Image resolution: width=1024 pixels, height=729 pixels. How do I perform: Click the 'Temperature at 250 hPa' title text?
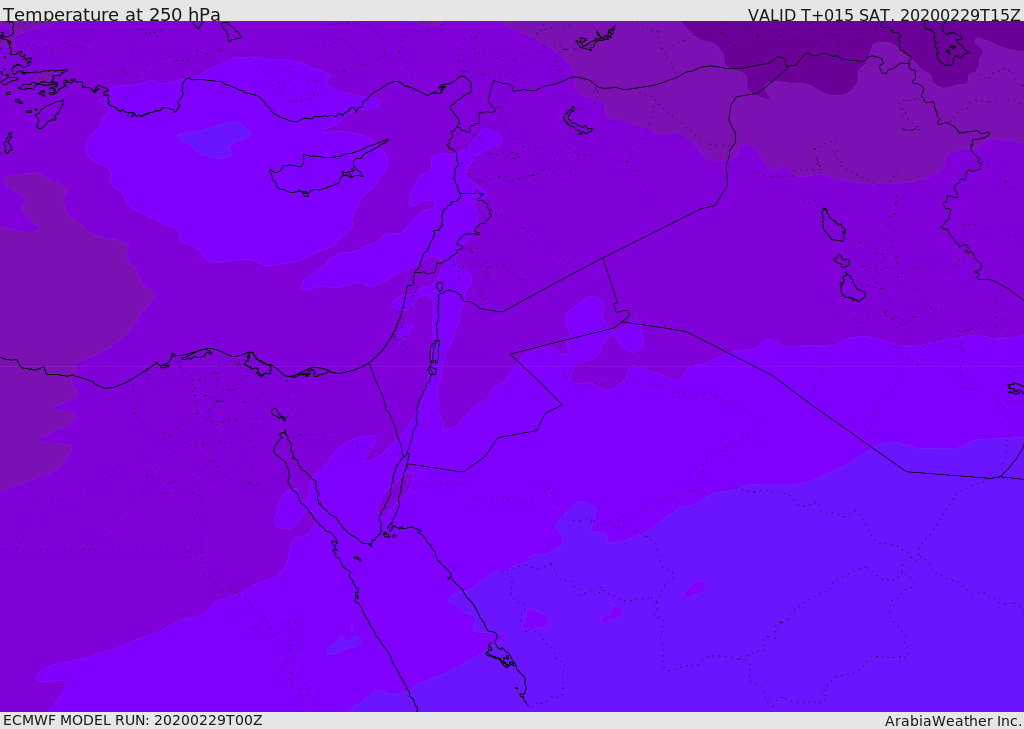112,14
